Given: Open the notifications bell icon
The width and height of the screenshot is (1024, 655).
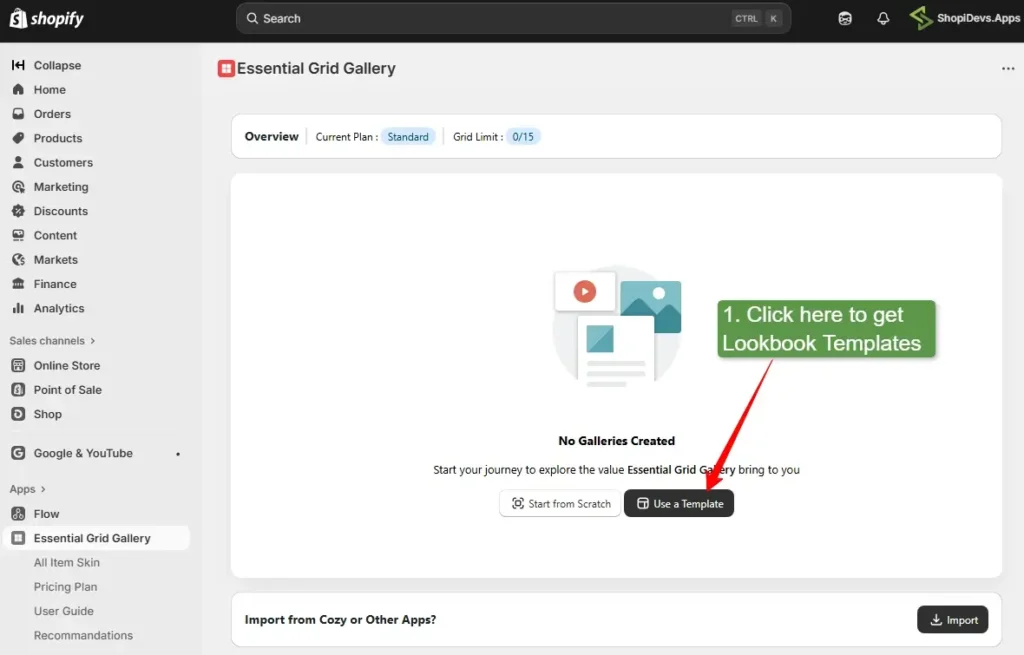Looking at the screenshot, I should tap(883, 19).
